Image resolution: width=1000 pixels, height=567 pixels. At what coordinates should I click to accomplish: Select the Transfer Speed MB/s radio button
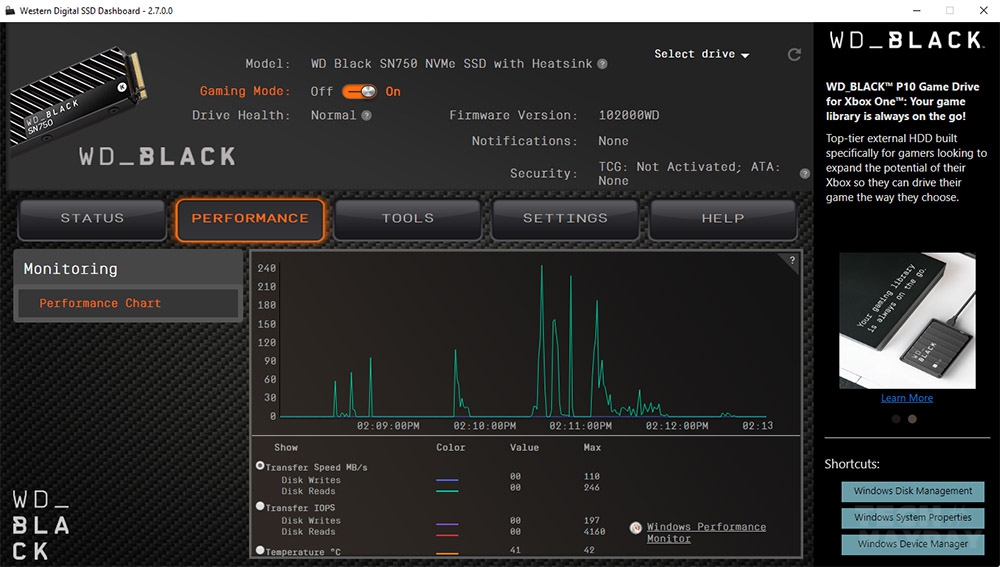(260, 466)
